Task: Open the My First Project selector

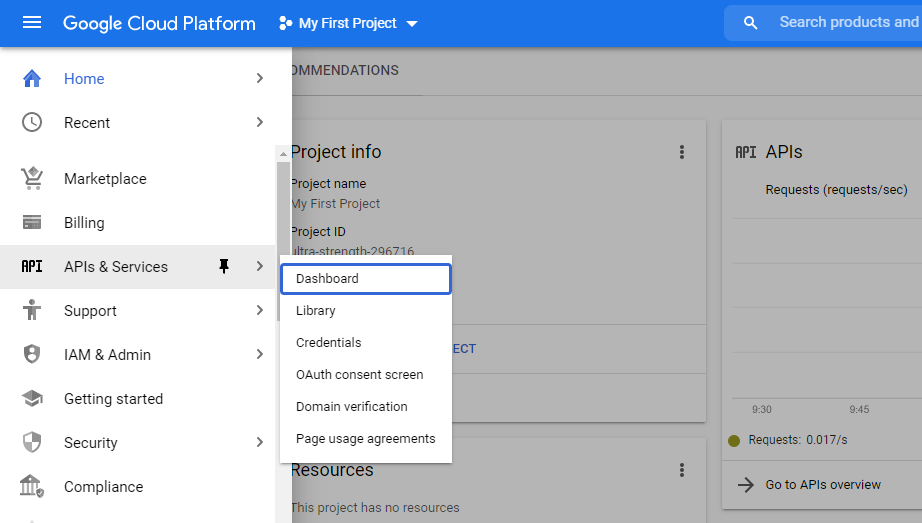Action: point(348,24)
